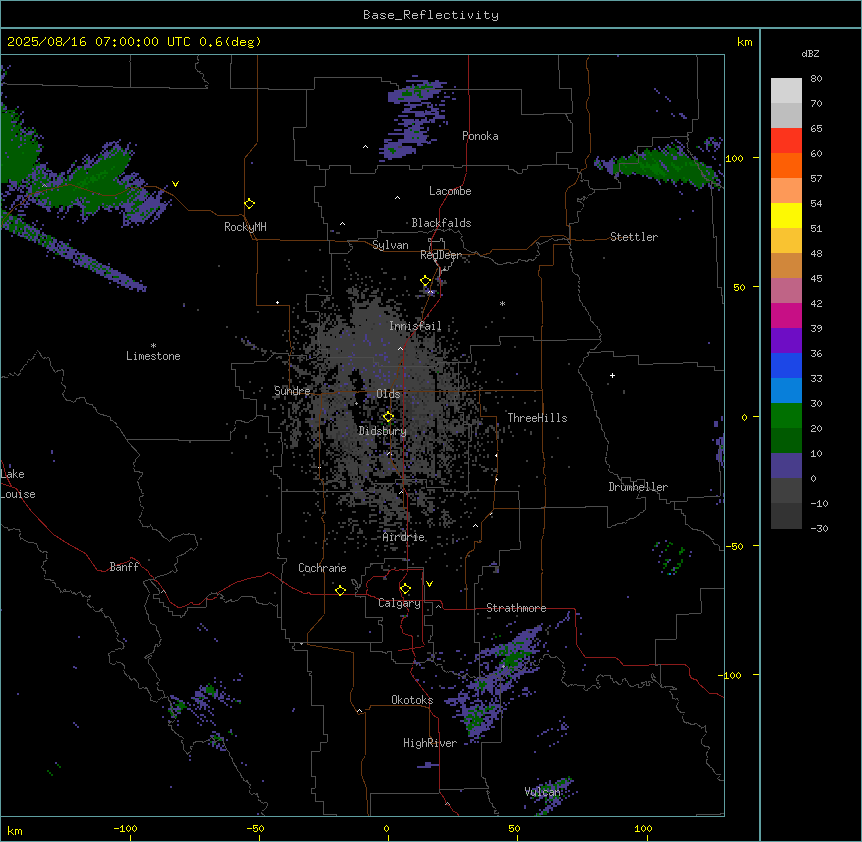Click the km unit label at bottom left

click(x=15, y=830)
